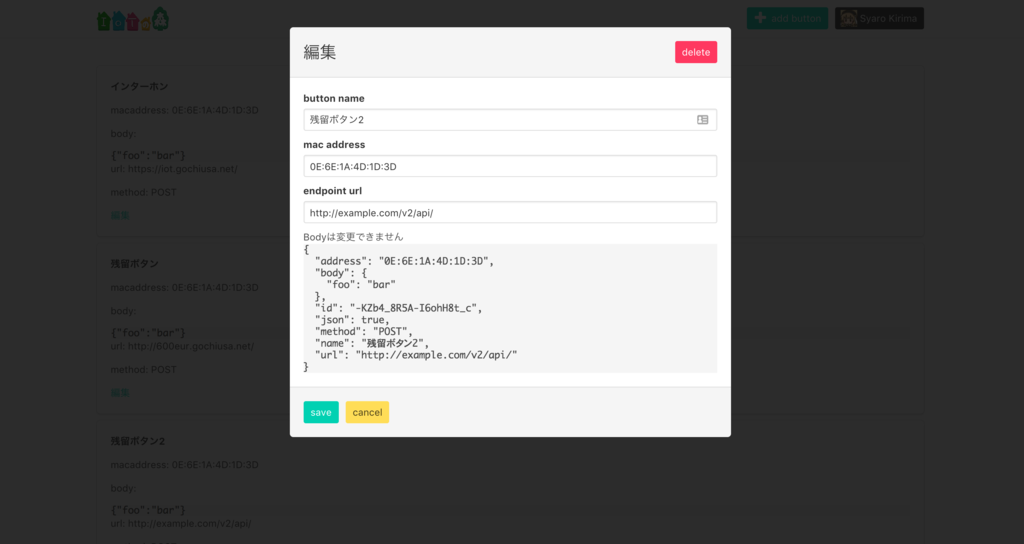Click the 編集 dialog title
The width and height of the screenshot is (1024, 544).
pyautogui.click(x=319, y=52)
